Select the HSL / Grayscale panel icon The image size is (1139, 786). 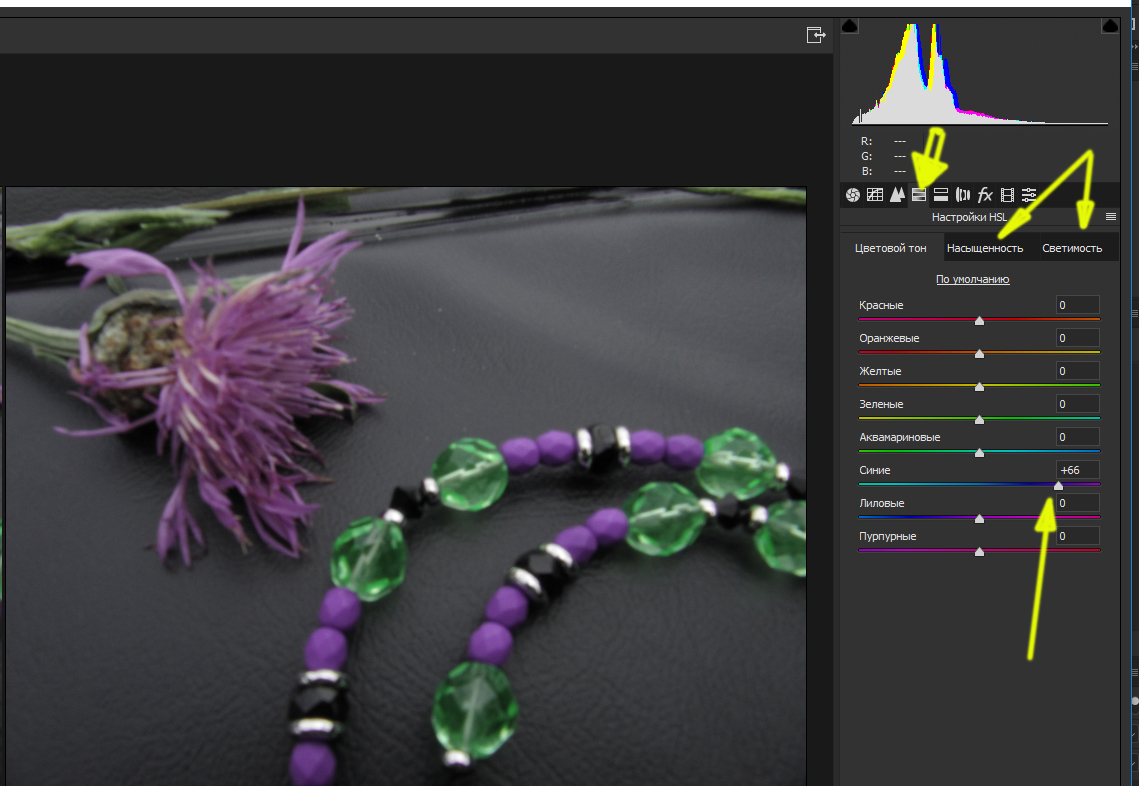[x=919, y=195]
